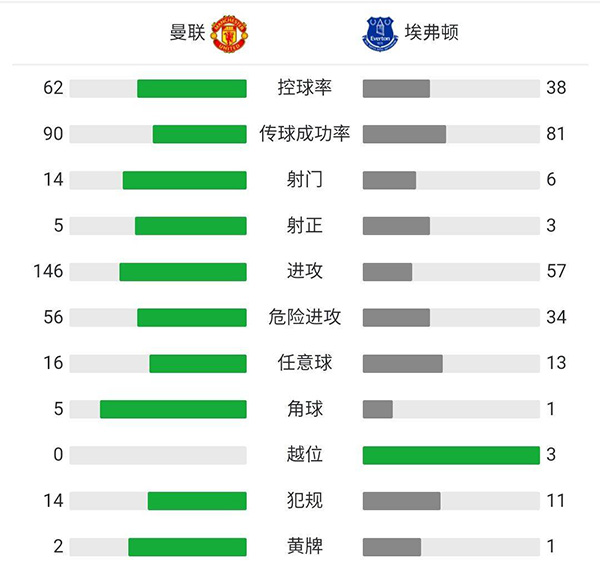This screenshot has height=568, width=600.
Task: Click the Everton club badge icon
Action: click(x=380, y=33)
